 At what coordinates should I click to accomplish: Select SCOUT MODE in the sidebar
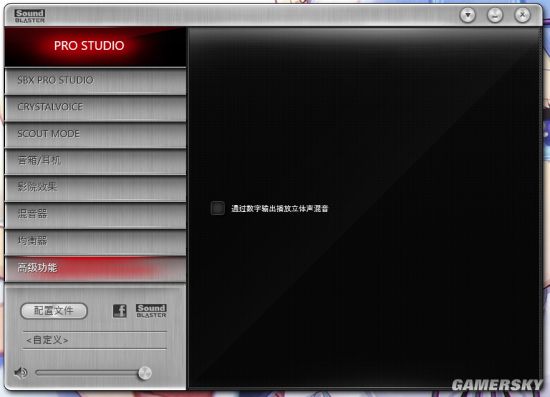[x=95, y=134]
